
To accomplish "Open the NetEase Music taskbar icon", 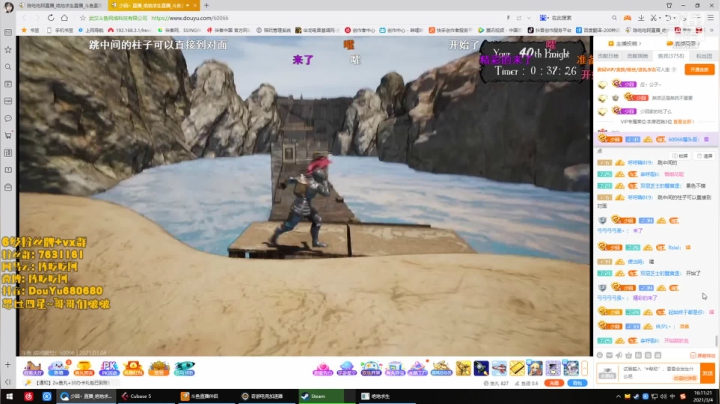I will click(x=28, y=396).
